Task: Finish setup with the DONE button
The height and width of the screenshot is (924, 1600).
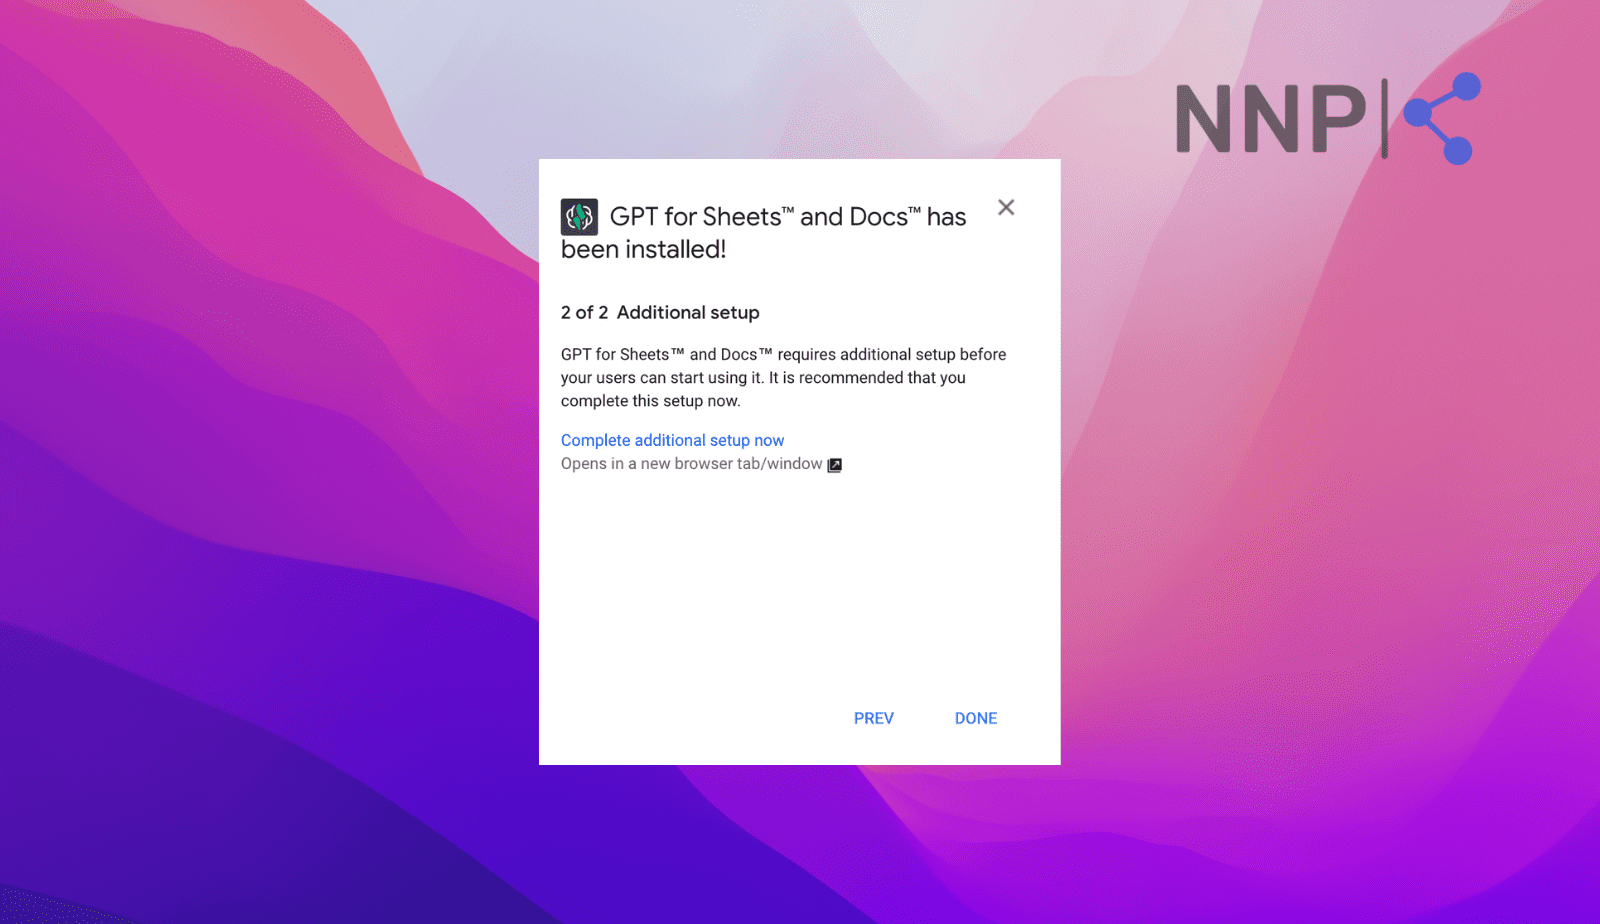Action: click(x=976, y=718)
